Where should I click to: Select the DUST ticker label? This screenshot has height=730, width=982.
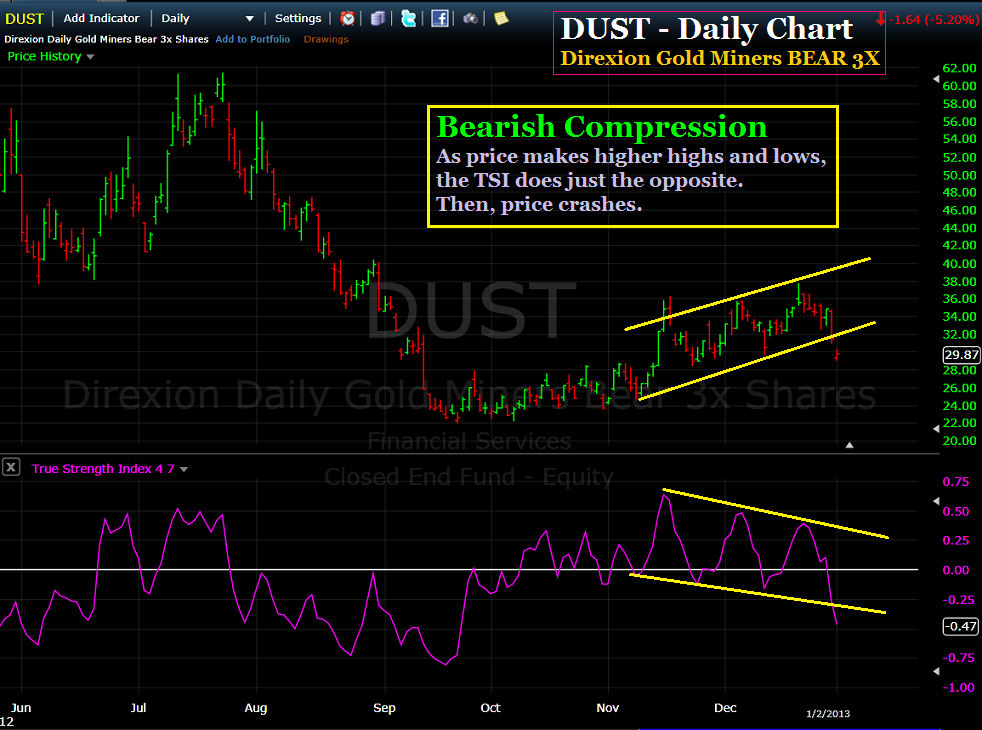click(24, 17)
